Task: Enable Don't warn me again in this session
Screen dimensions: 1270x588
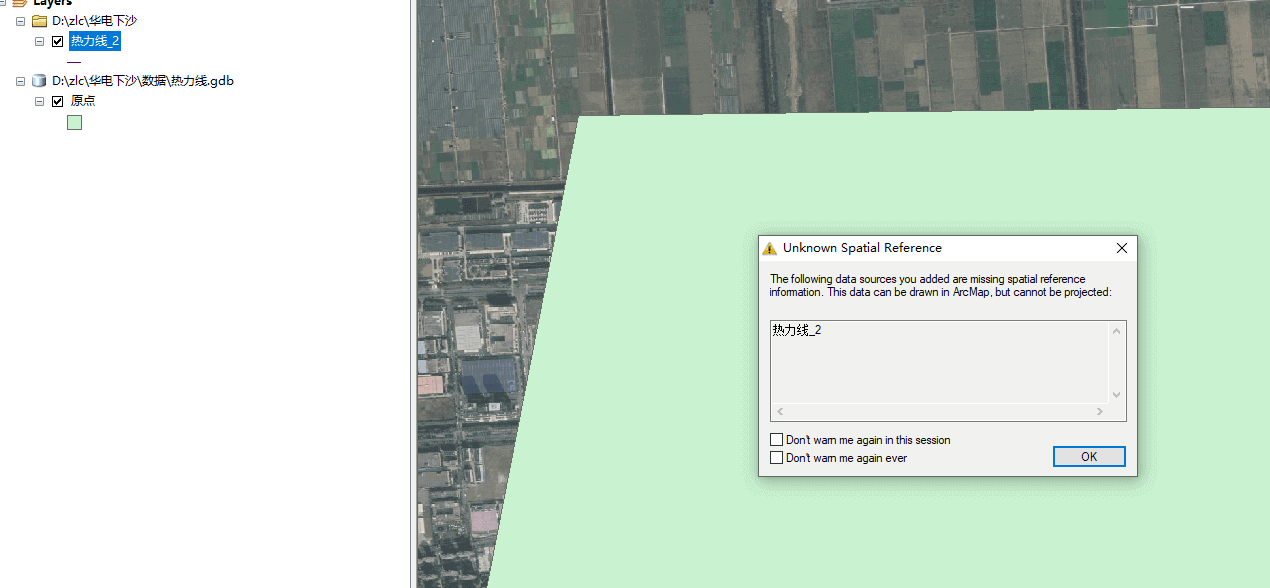Action: [x=777, y=440]
